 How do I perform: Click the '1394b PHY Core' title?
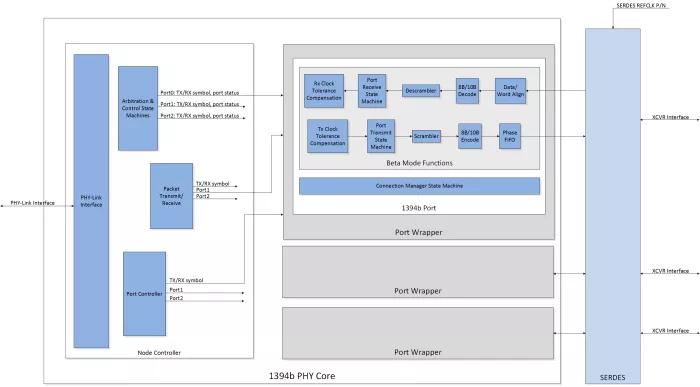[302, 376]
